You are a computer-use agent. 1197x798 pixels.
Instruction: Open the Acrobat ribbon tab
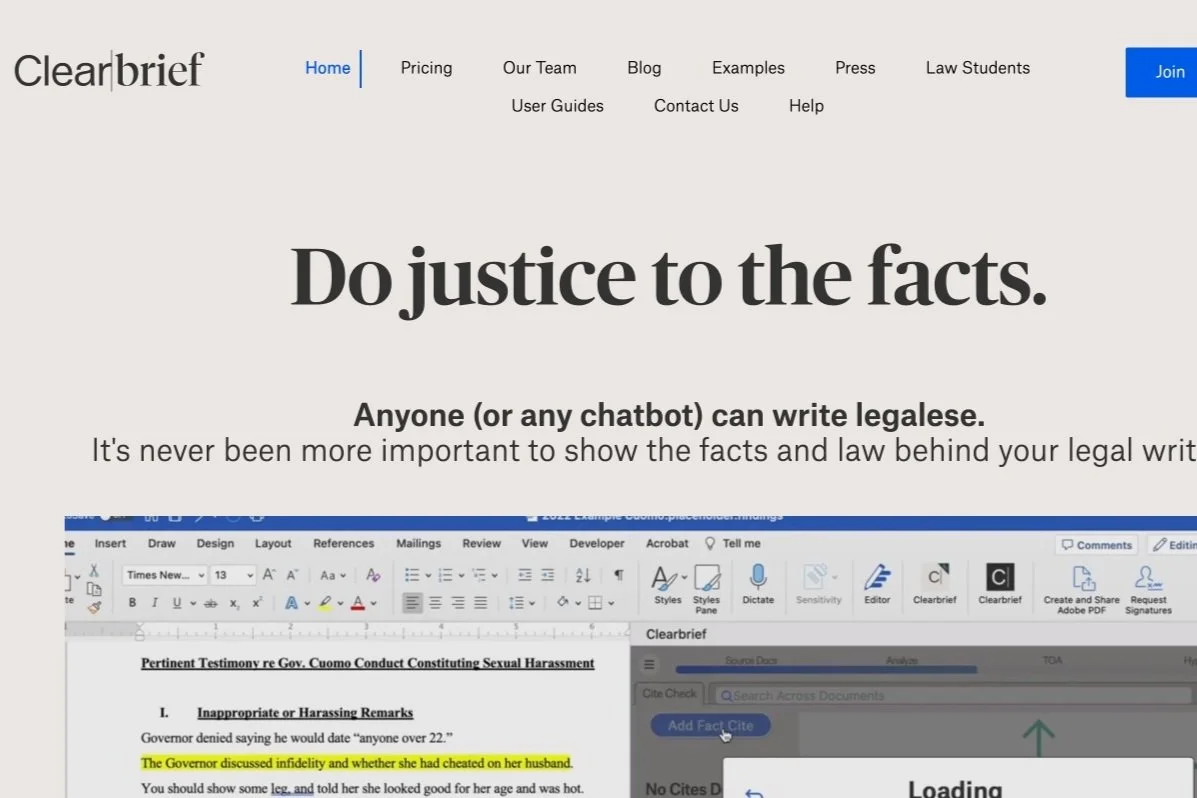[666, 544]
